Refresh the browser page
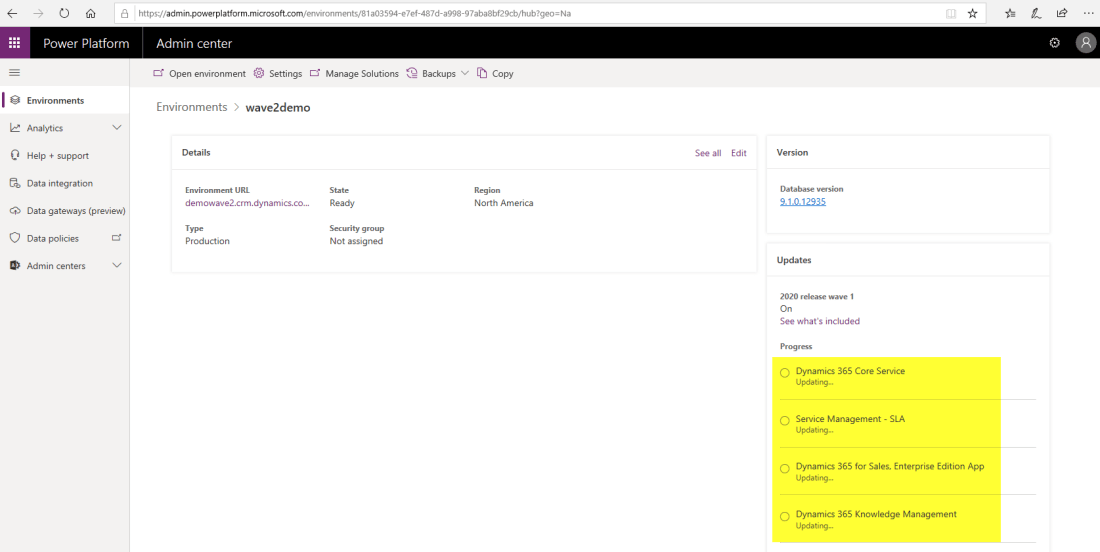This screenshot has height=552, width=1100. [x=64, y=14]
